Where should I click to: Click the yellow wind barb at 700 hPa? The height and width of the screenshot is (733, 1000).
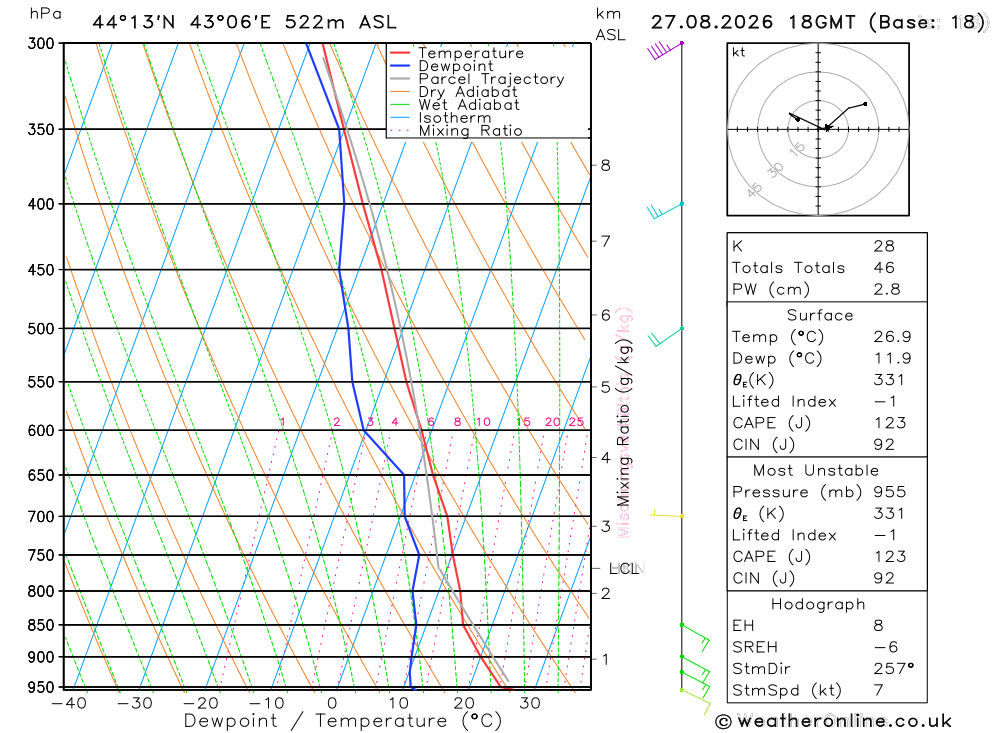[x=667, y=514]
